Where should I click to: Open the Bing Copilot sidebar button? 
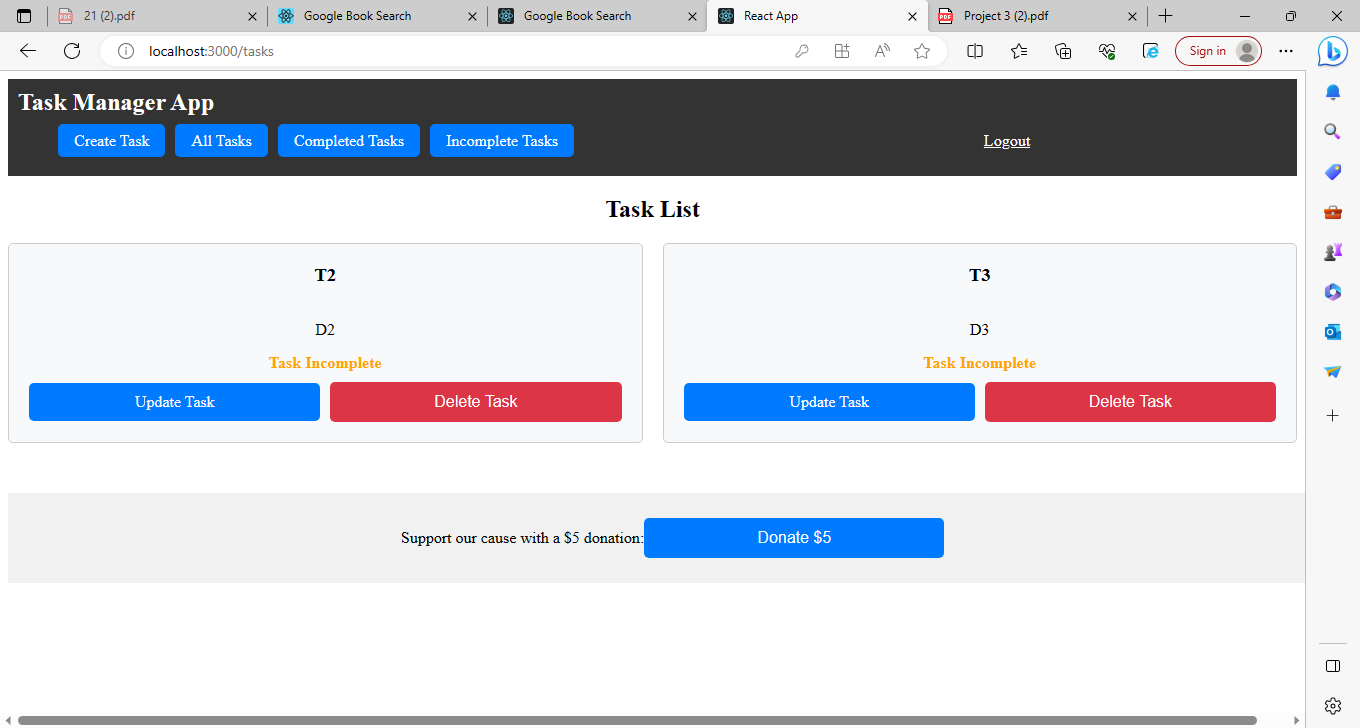coord(1332,51)
